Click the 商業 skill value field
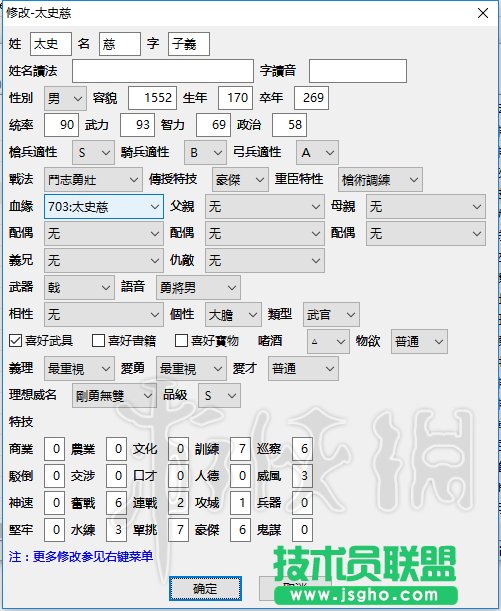501x611 pixels. click(55, 449)
